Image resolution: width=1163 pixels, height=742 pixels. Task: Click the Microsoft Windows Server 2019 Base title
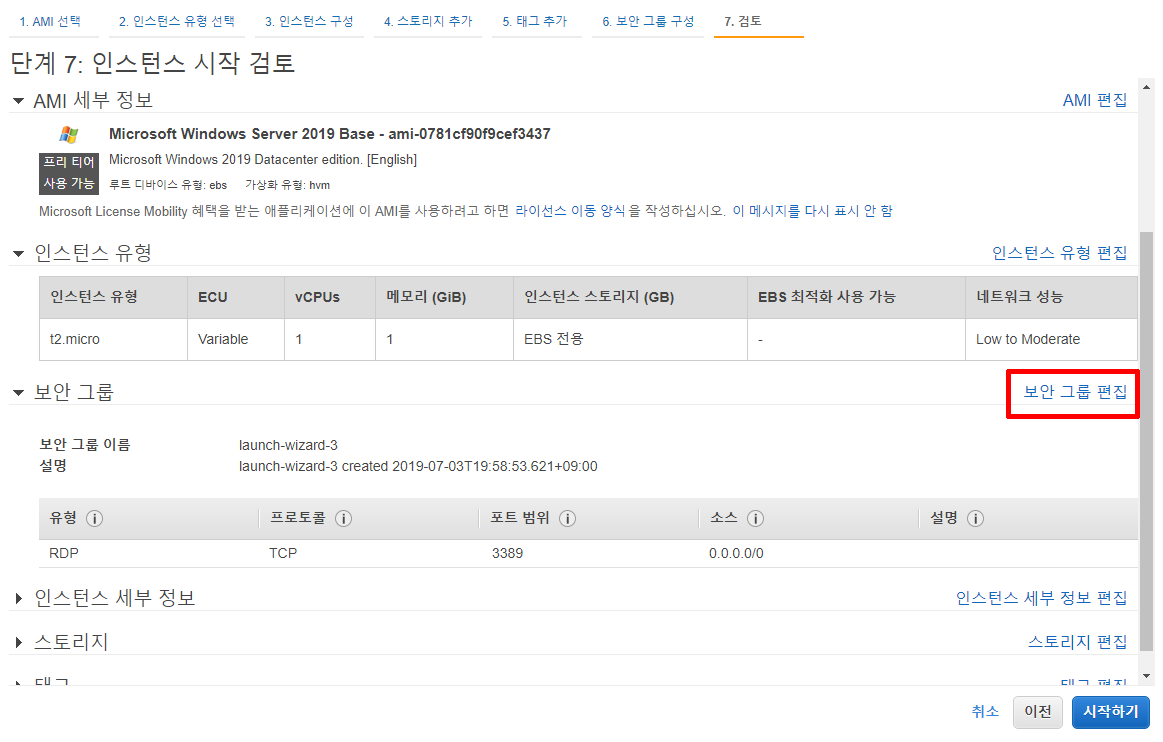coord(329,134)
